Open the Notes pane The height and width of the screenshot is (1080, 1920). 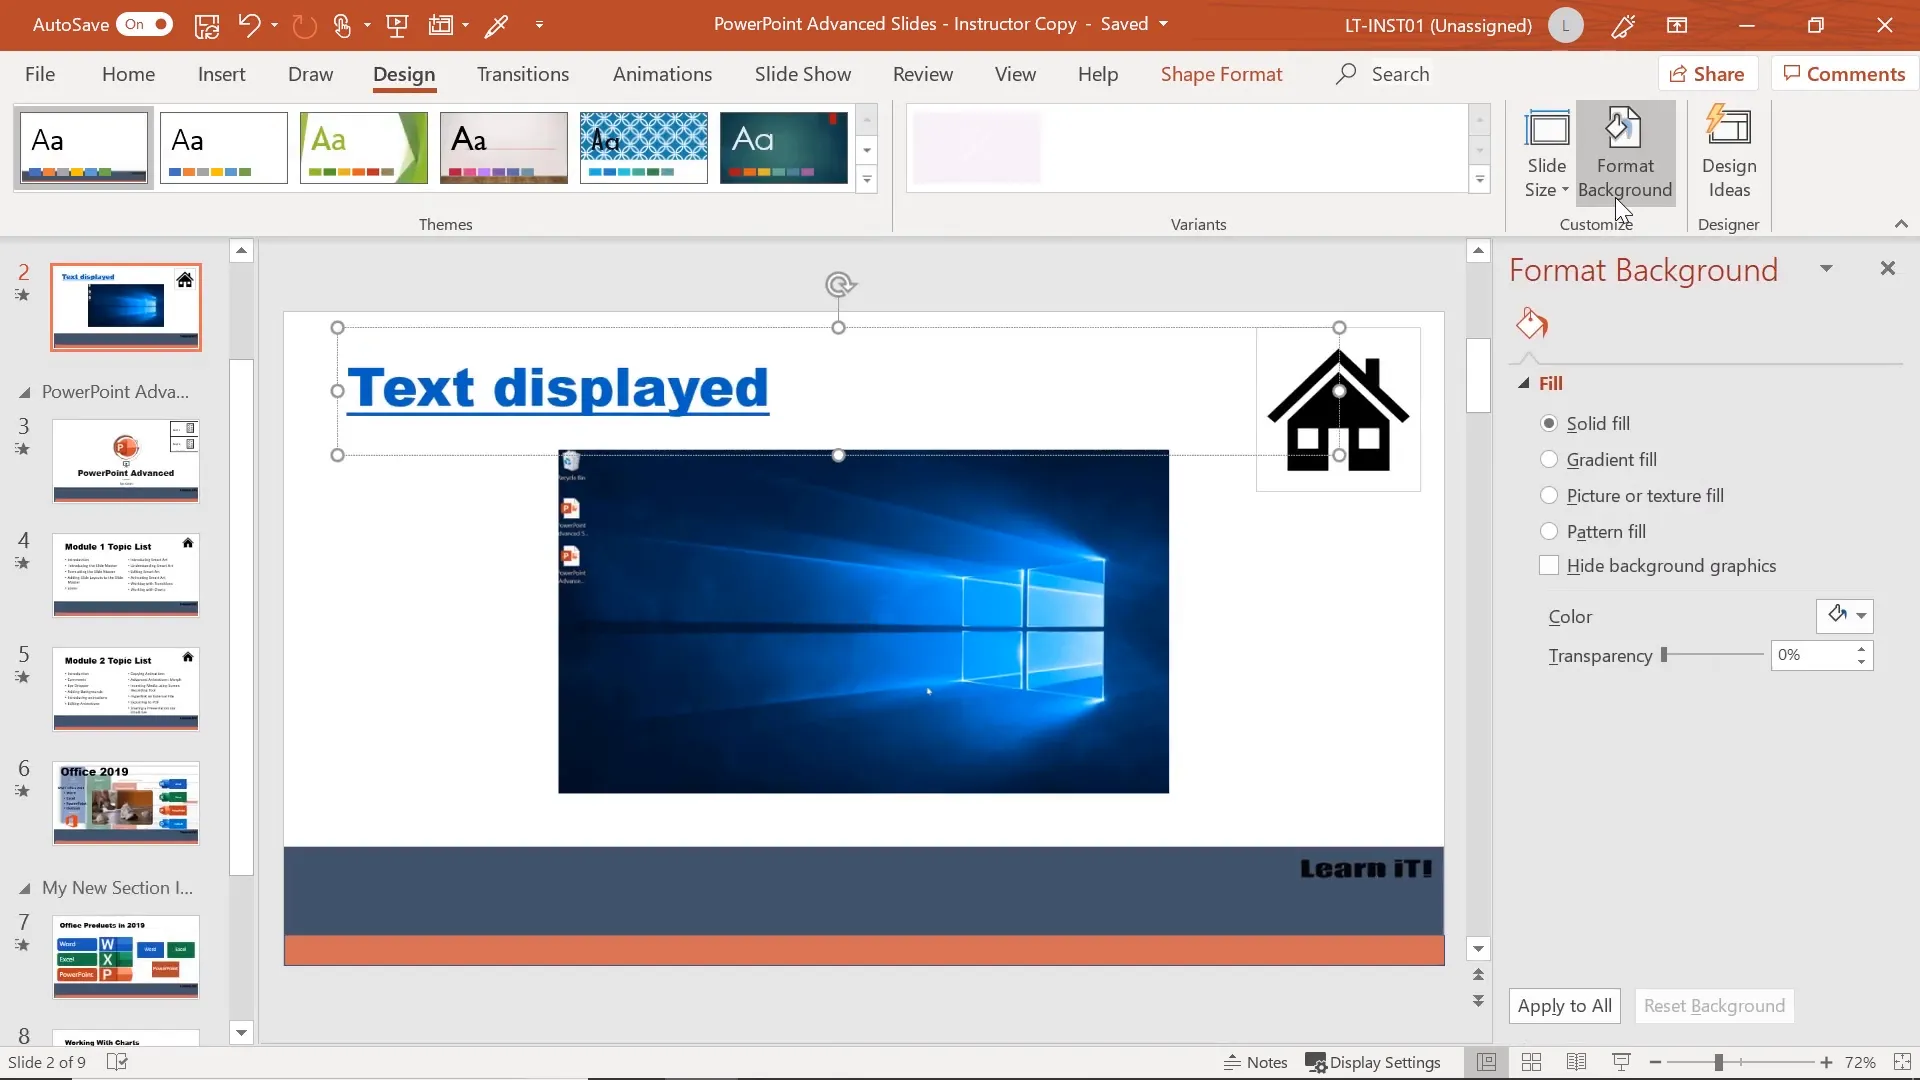tap(1255, 1062)
